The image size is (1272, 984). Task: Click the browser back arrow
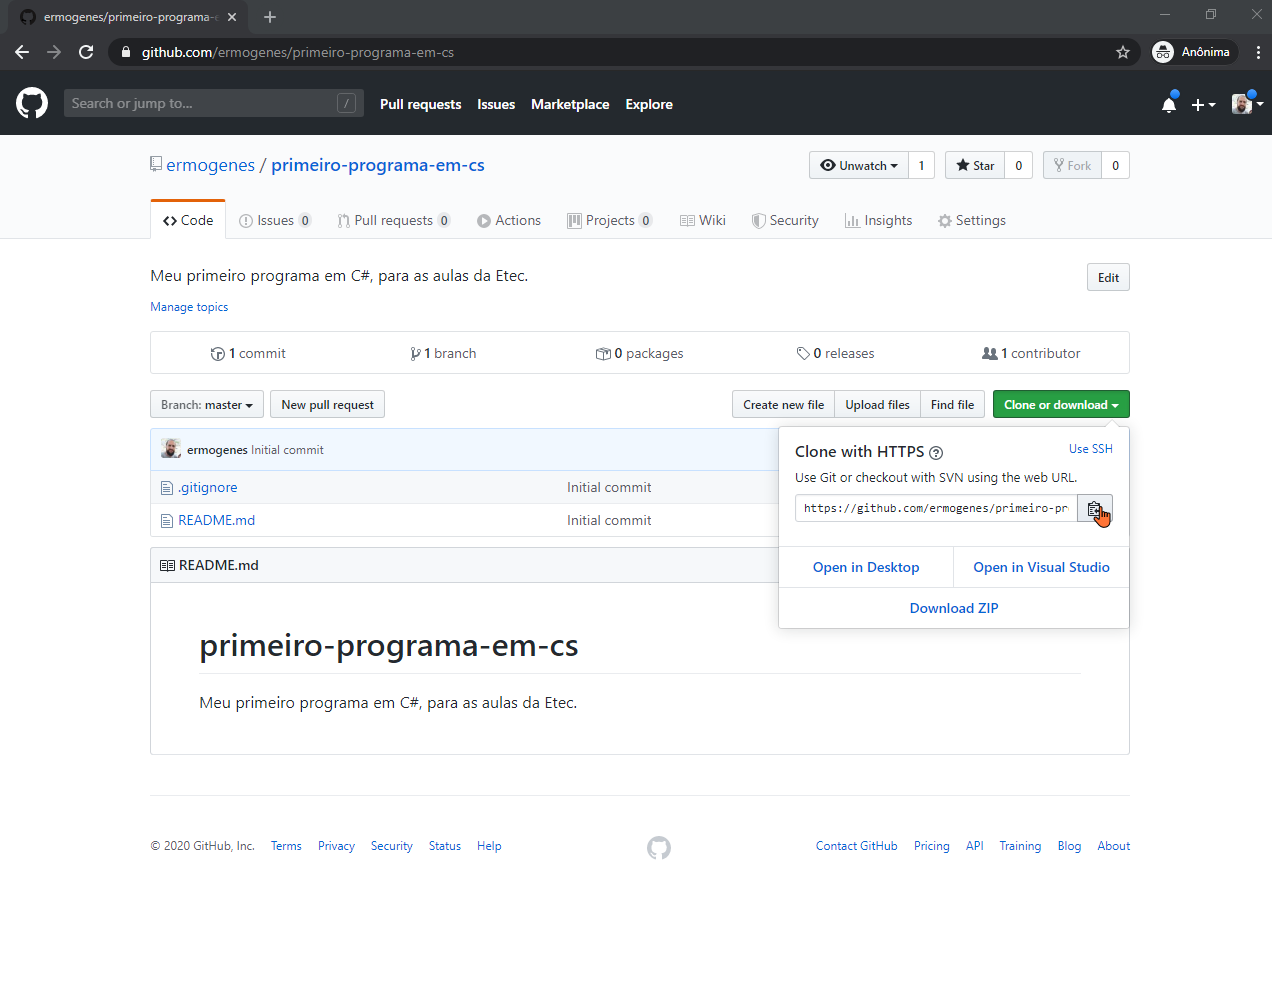pyautogui.click(x=22, y=52)
